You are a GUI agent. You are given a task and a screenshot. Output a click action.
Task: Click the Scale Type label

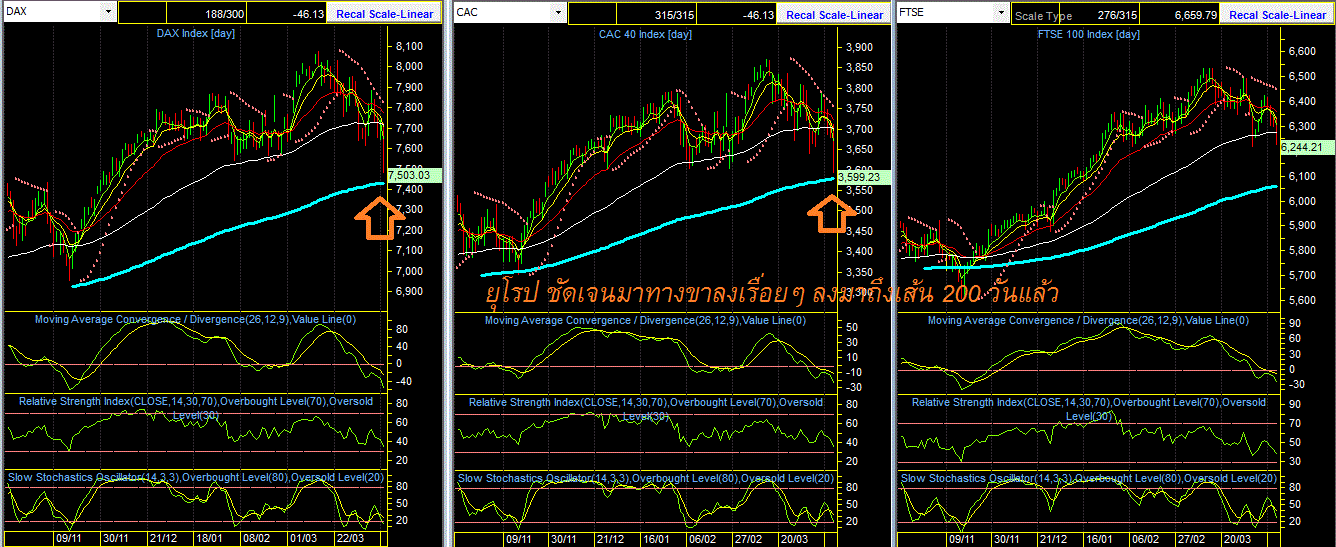(x=1043, y=16)
